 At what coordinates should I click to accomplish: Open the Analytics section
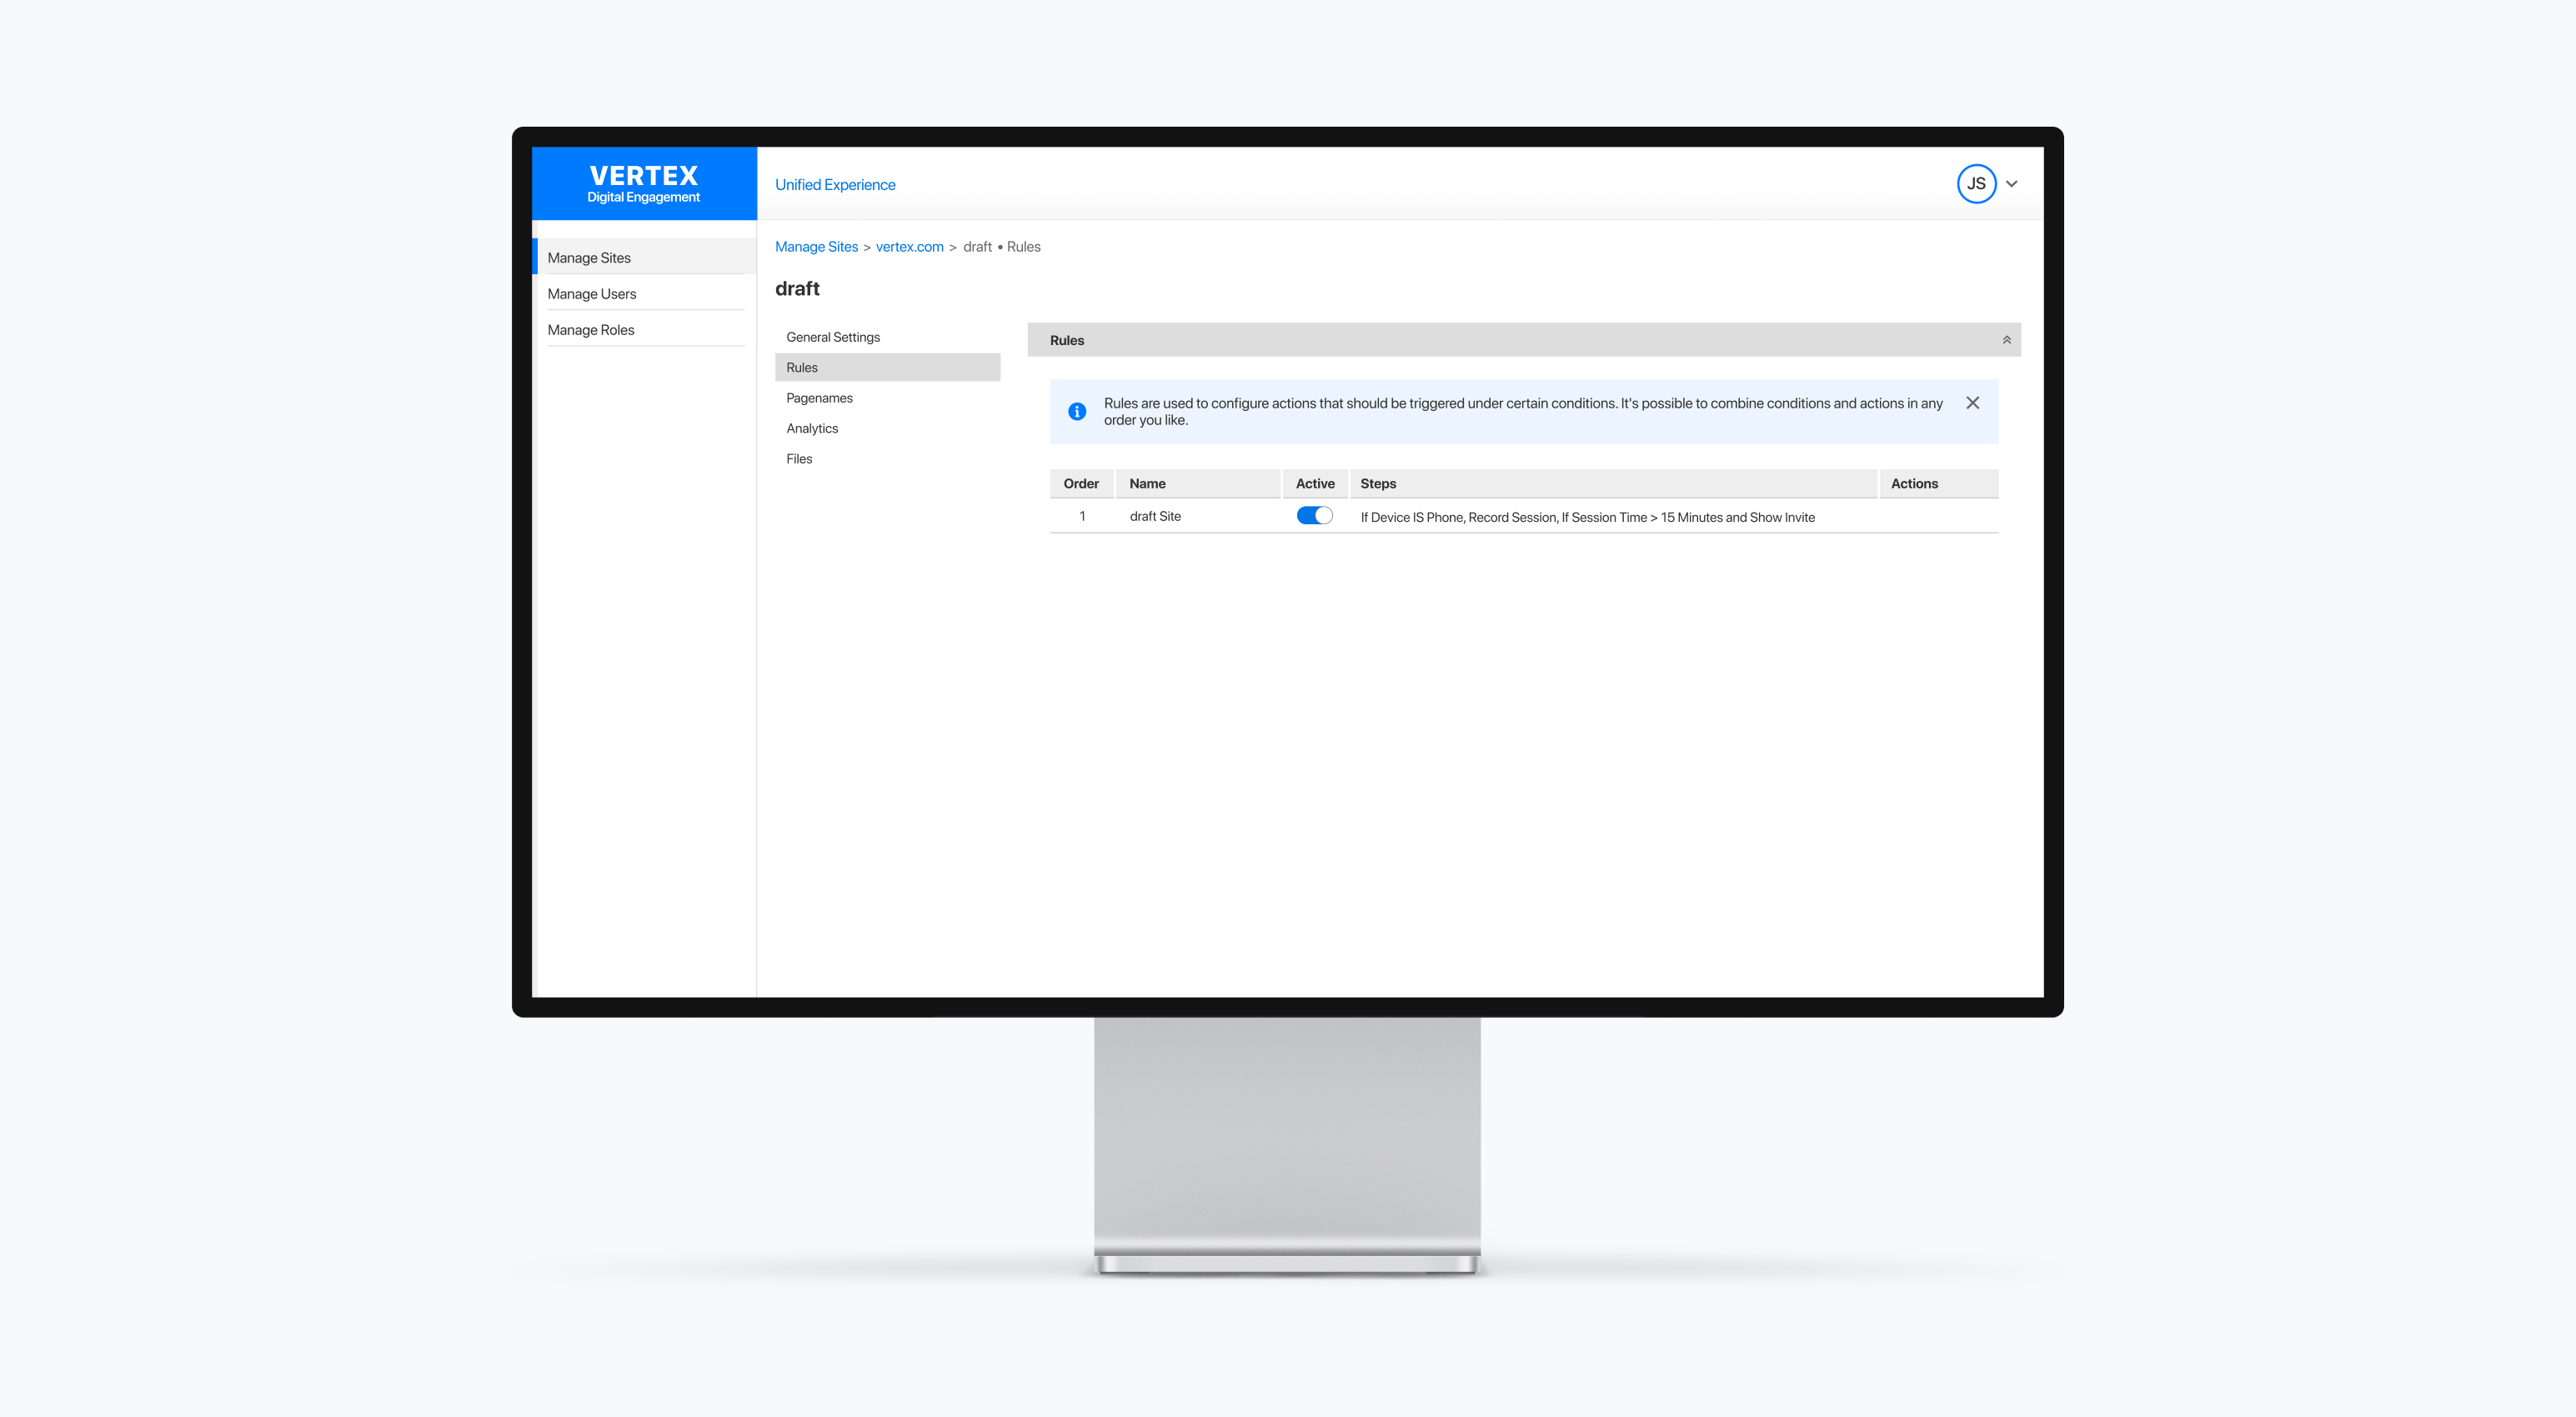pyautogui.click(x=812, y=428)
